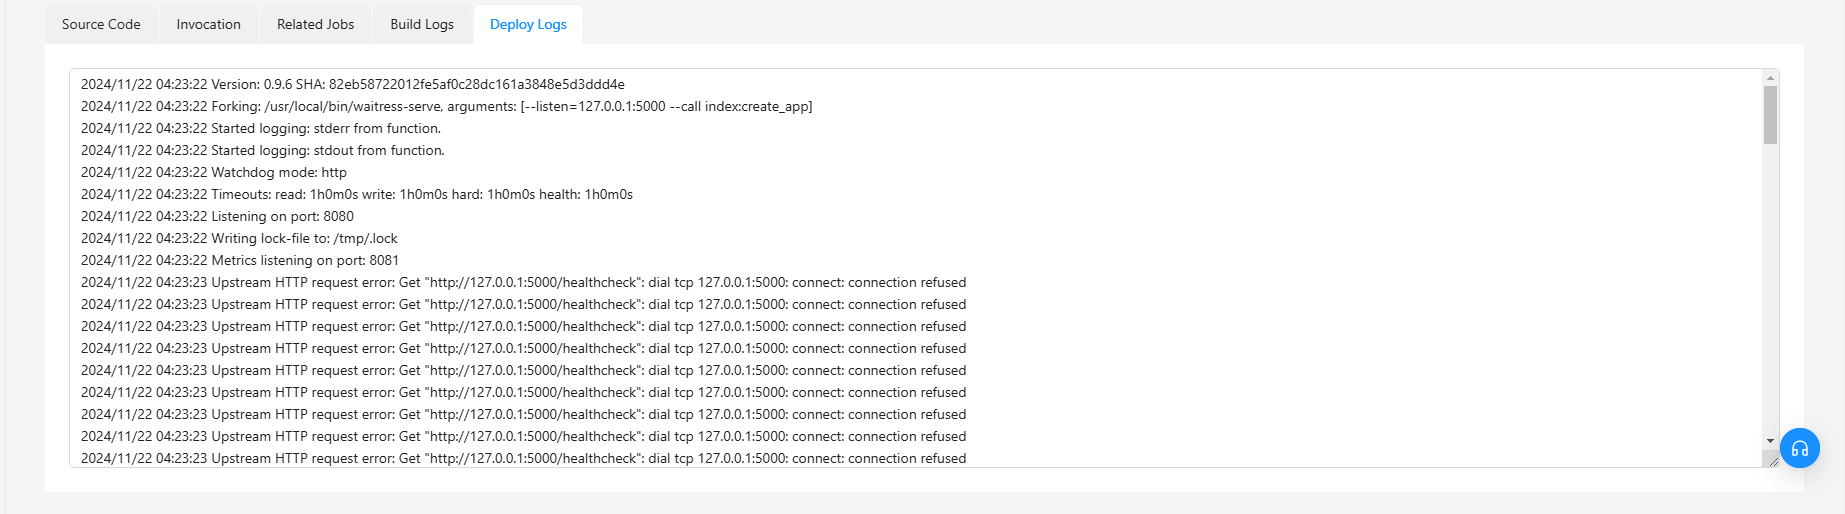1845x514 pixels.
Task: Click the deploy log scrollbar thumb
Action: [1770, 115]
